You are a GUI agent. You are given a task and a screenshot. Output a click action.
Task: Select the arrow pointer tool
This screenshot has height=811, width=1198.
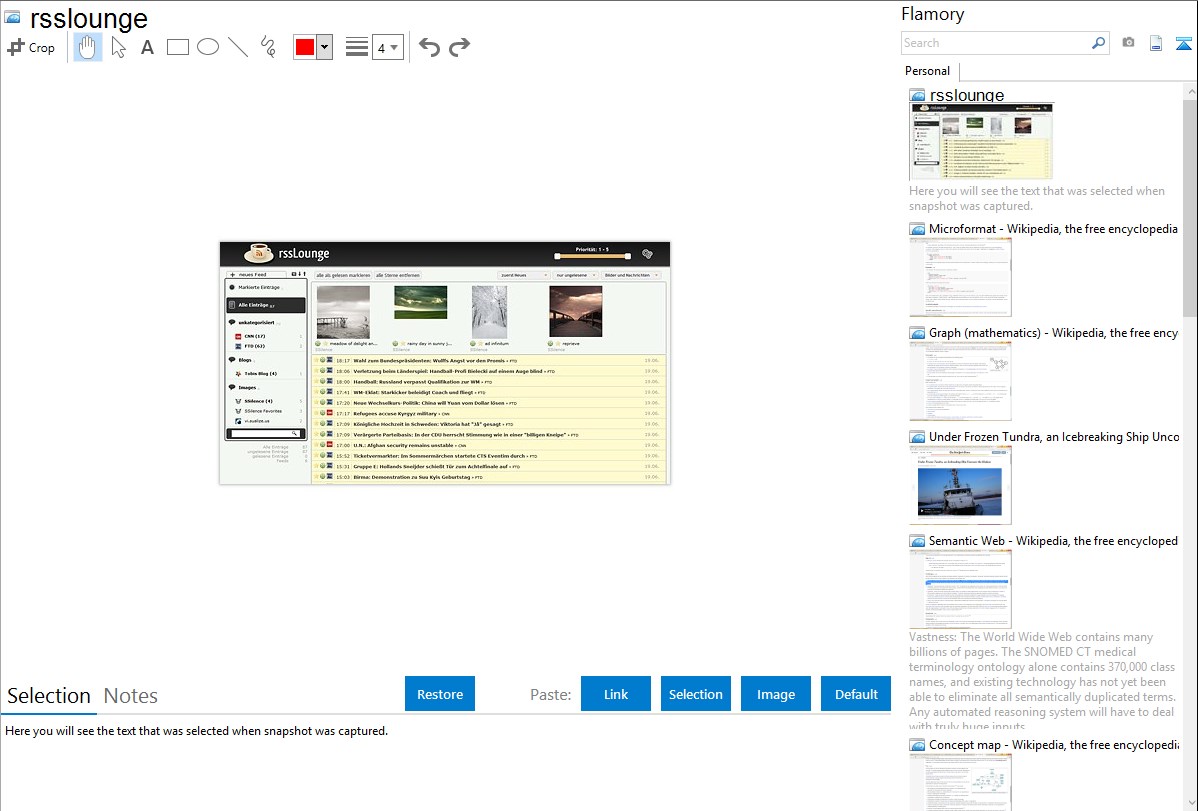[x=118, y=47]
